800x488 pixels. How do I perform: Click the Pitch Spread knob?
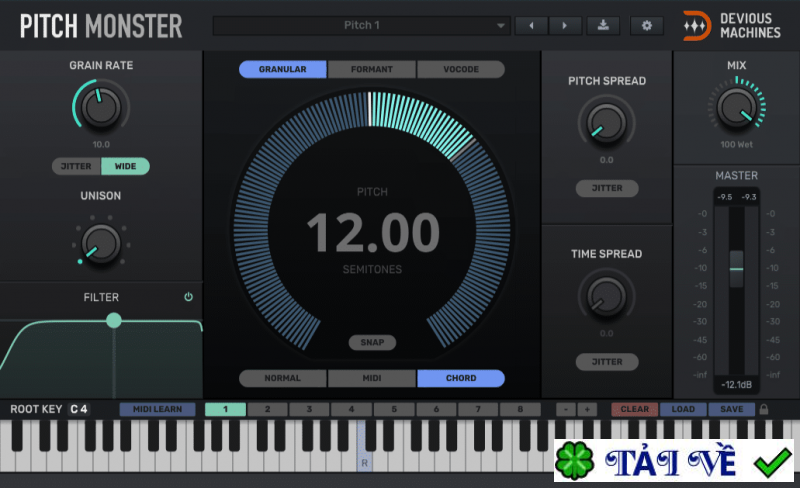607,123
